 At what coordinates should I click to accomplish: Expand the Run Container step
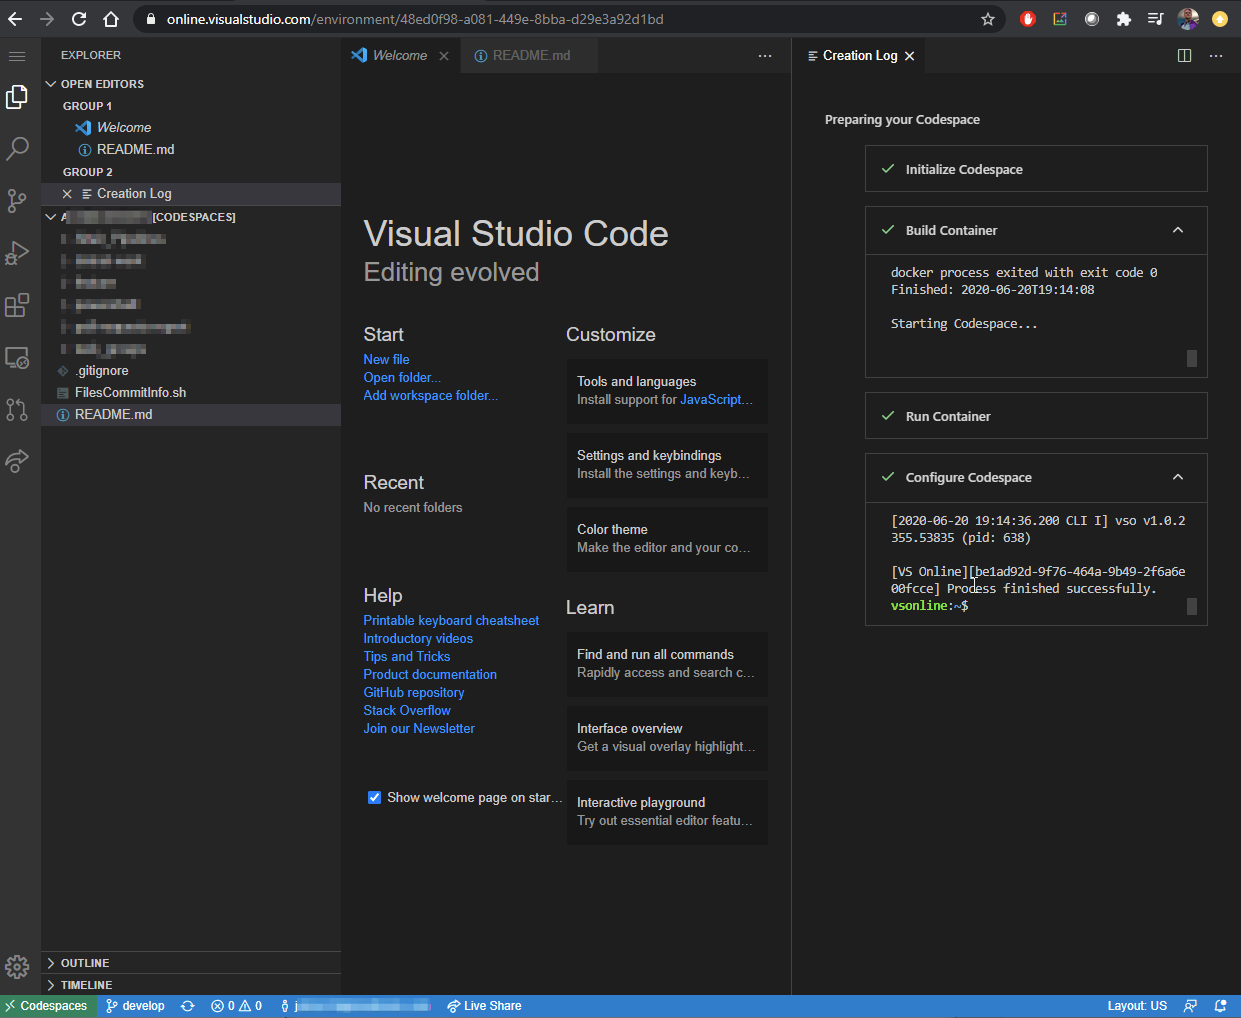(x=1036, y=416)
